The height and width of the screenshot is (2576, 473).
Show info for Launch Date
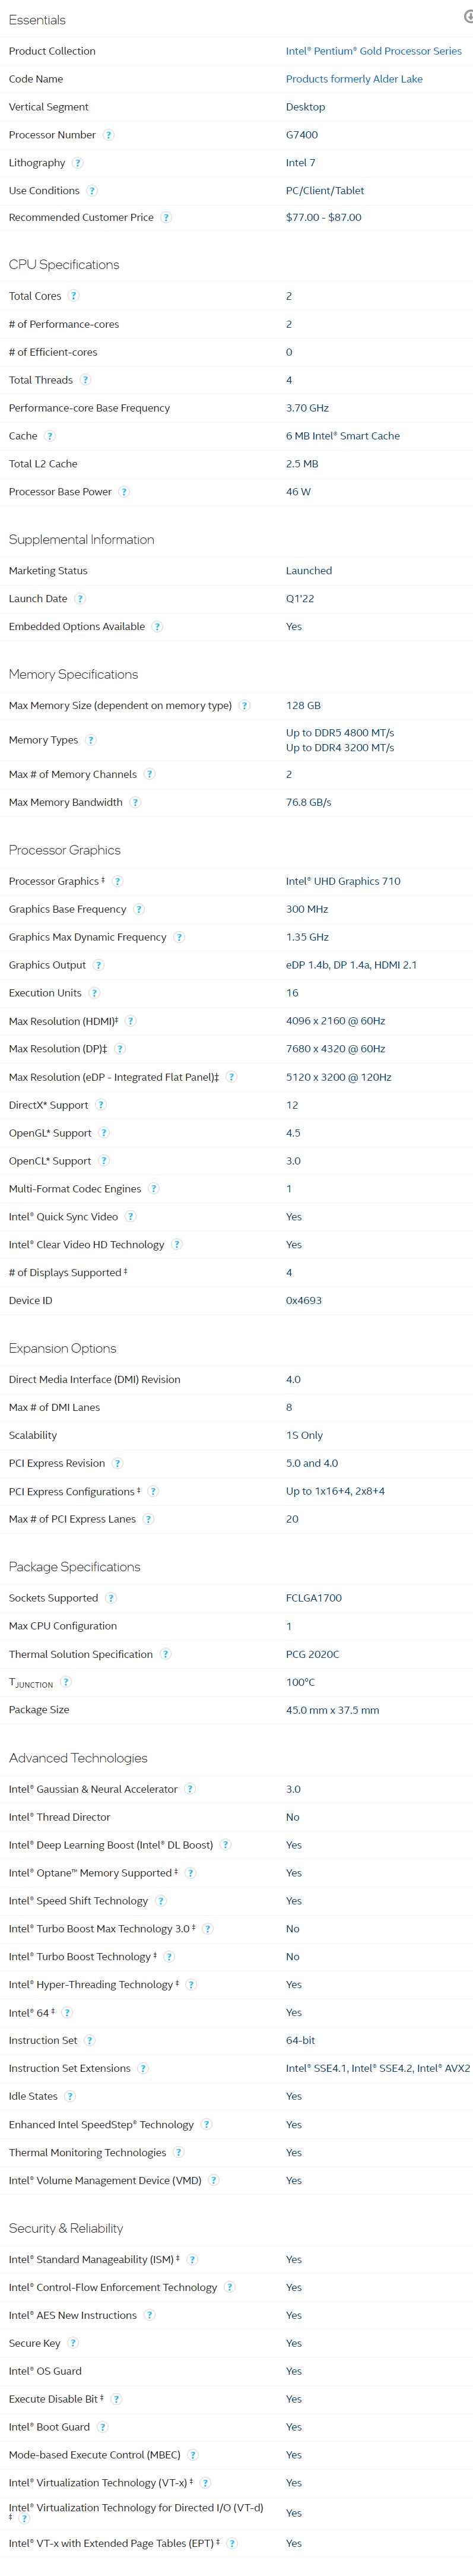80,599
